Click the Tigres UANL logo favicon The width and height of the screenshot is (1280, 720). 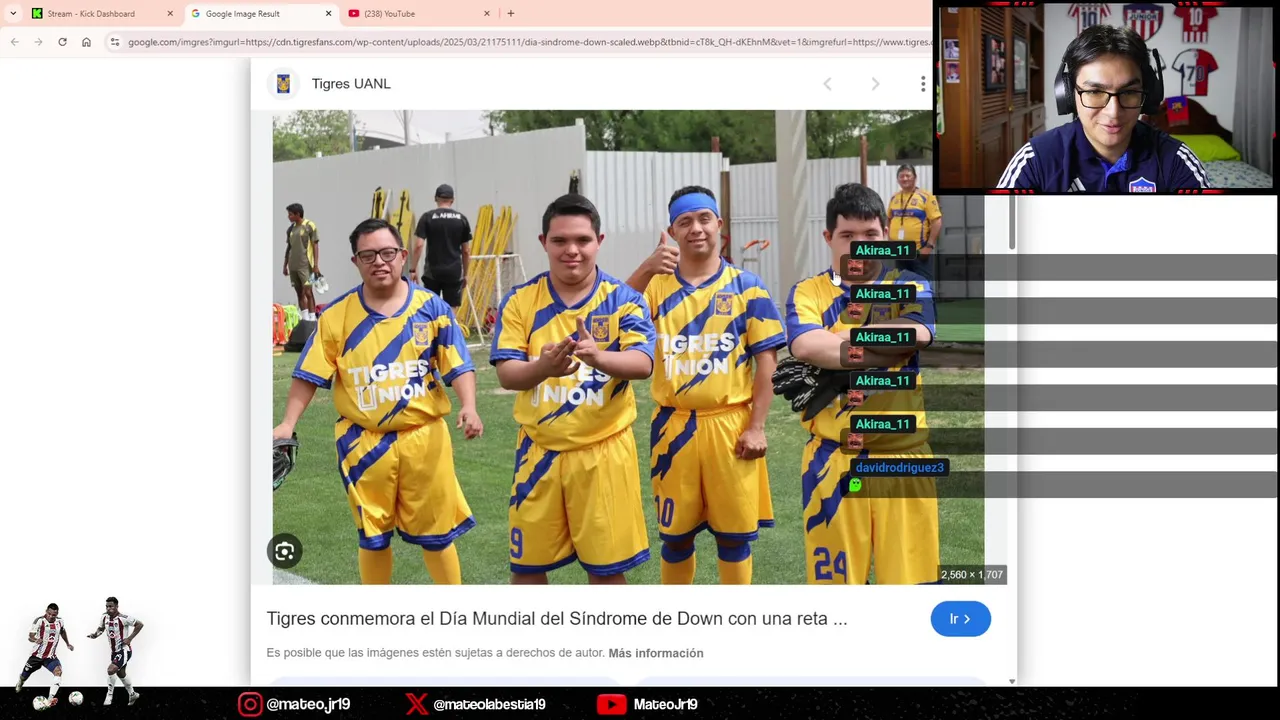(x=283, y=84)
